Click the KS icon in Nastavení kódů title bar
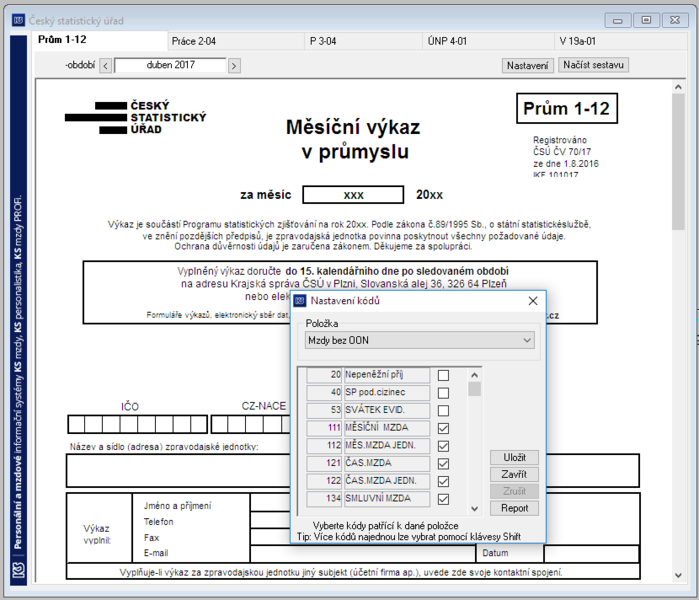This screenshot has width=699, height=600. (300, 301)
